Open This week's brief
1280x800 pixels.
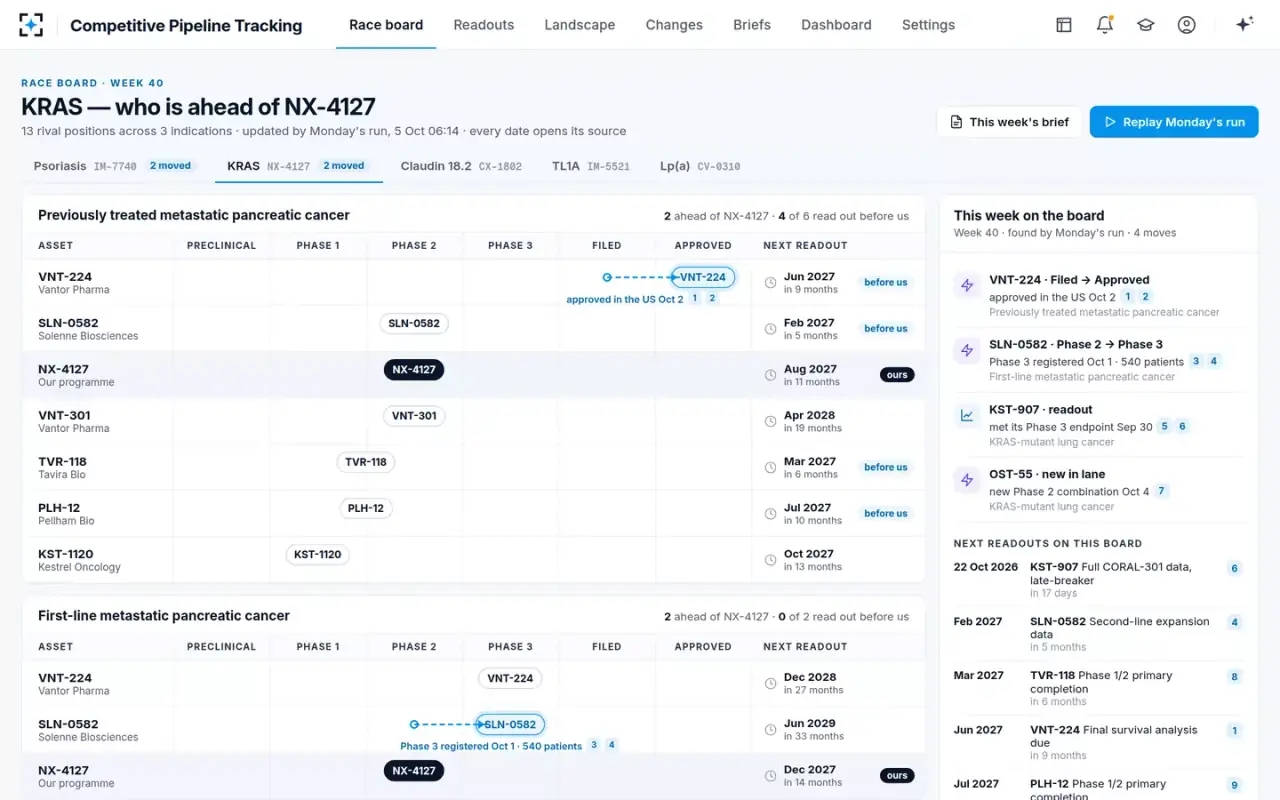1009,122
